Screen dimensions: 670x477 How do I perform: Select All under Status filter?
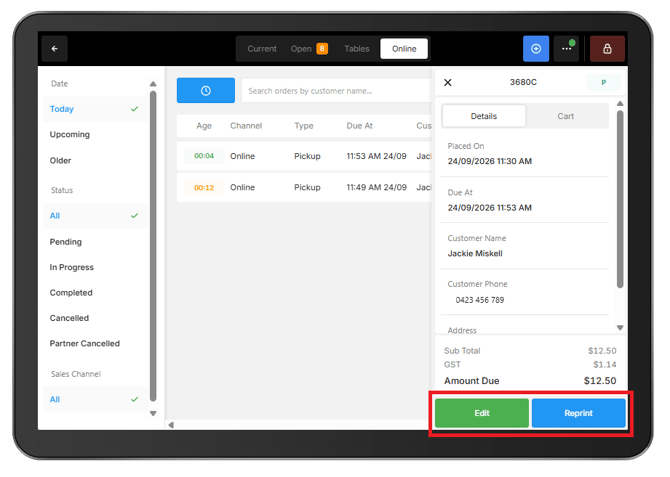point(95,216)
